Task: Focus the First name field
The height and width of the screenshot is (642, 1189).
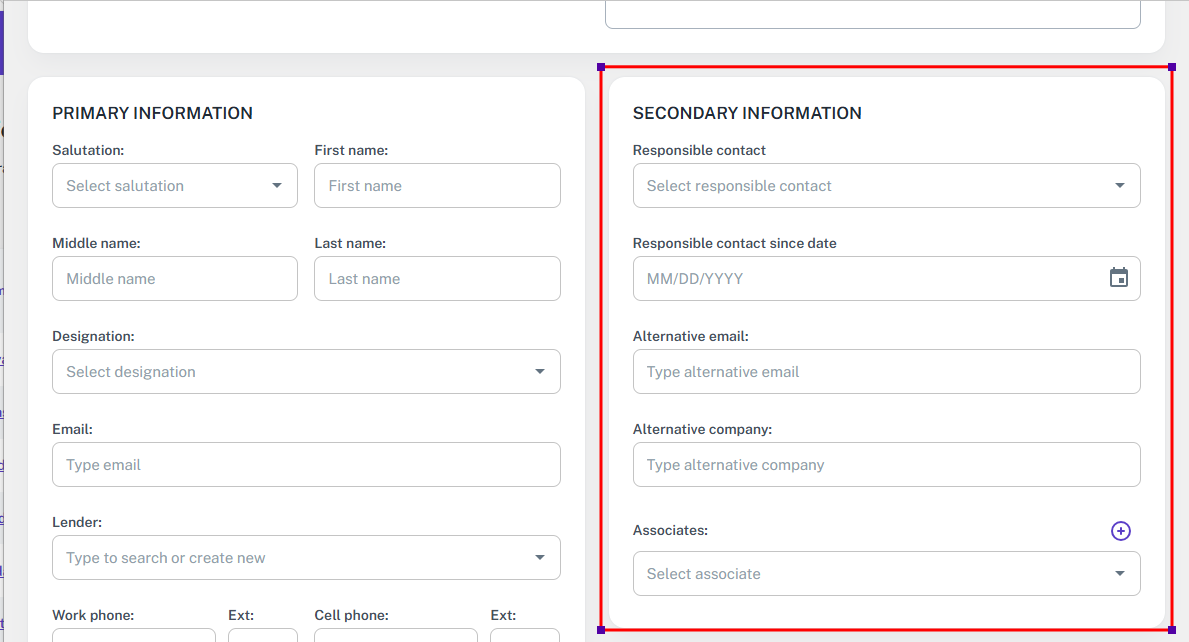Action: tap(437, 186)
